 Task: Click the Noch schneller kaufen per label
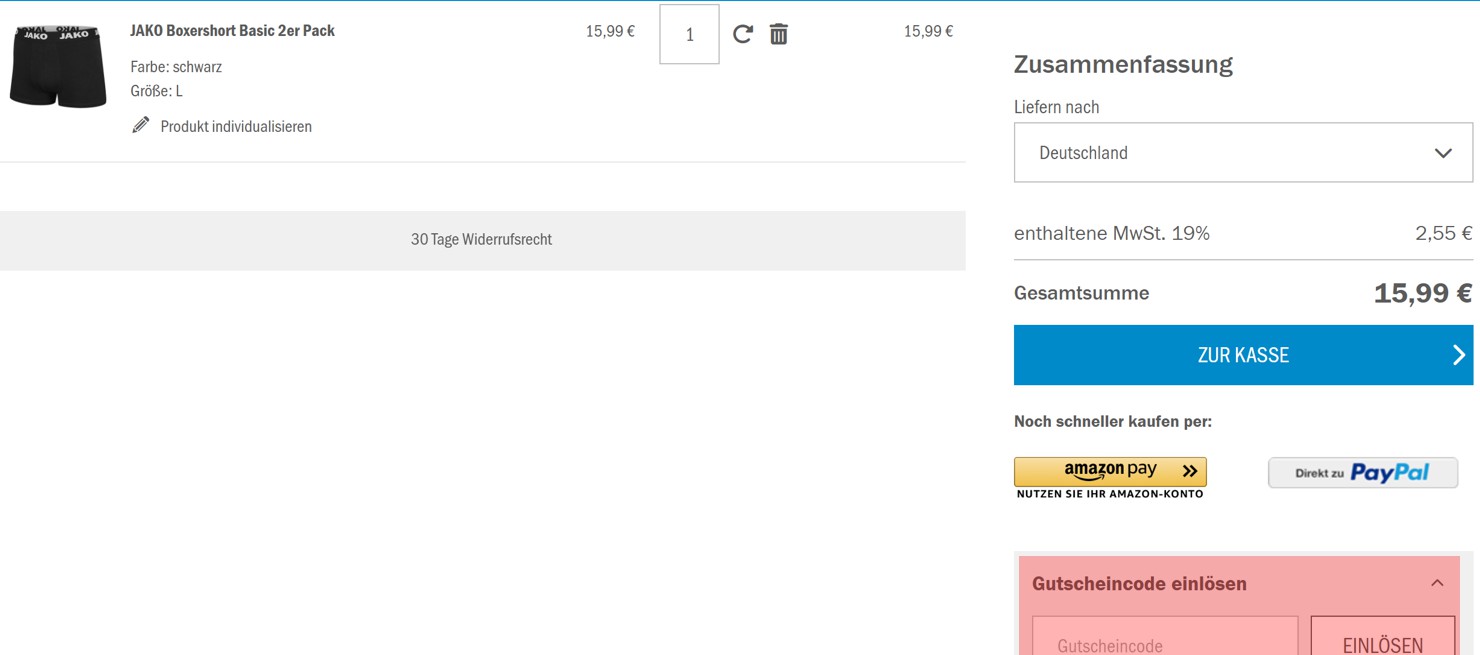1113,421
